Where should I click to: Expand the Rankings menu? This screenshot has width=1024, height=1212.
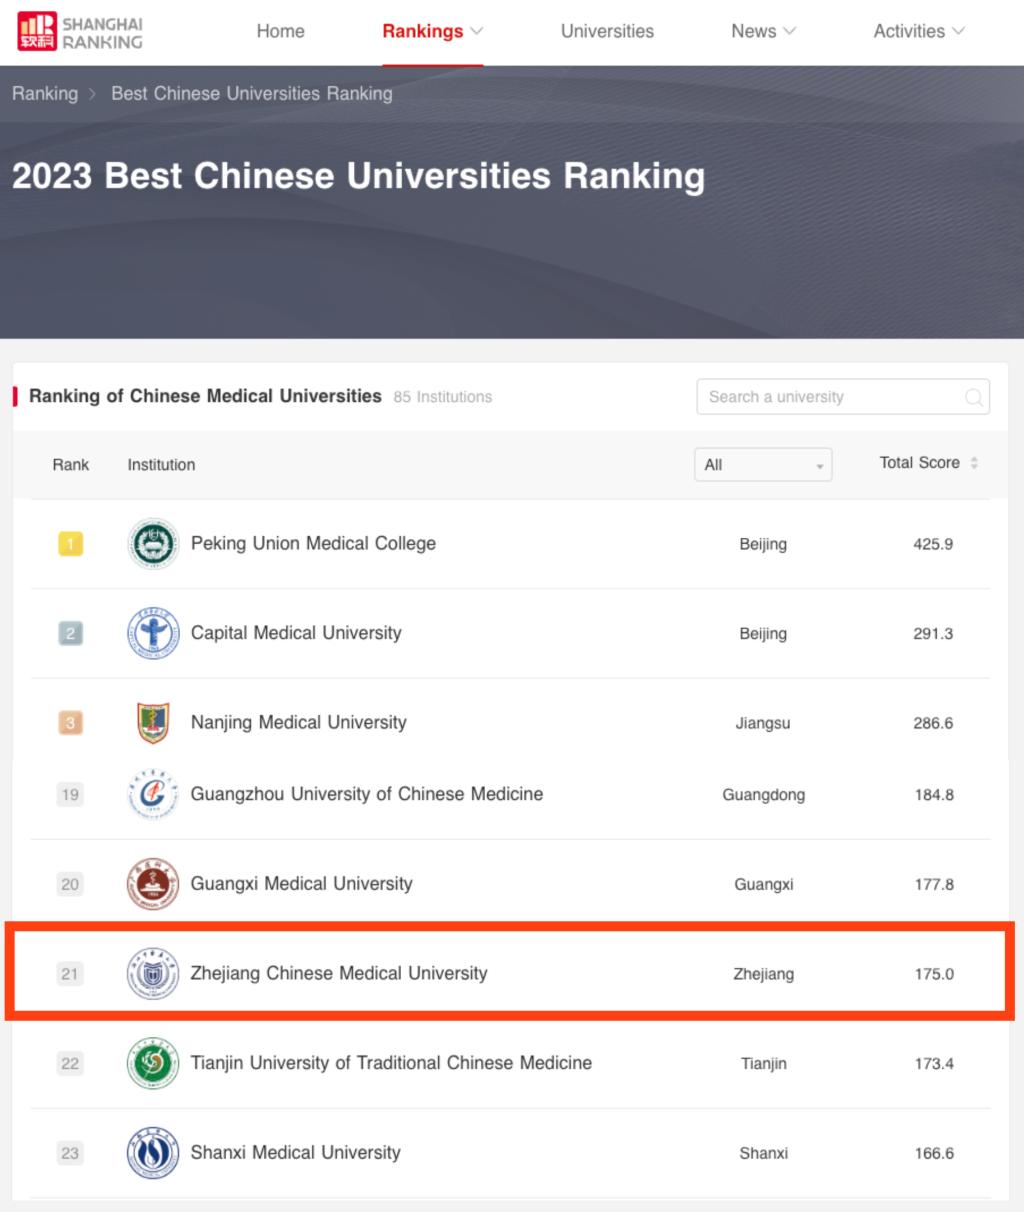(433, 31)
